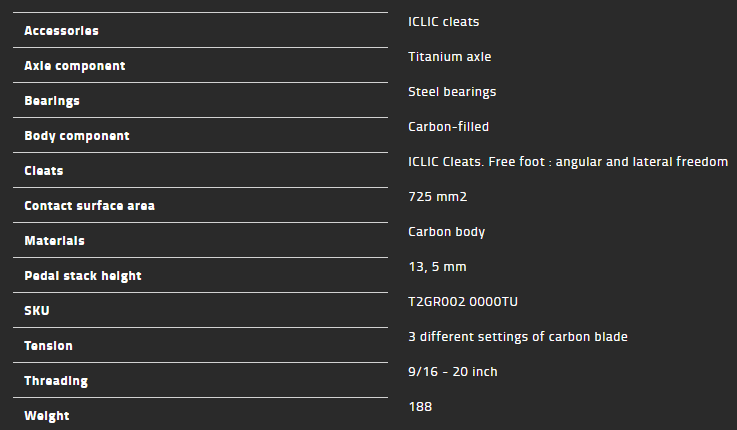Screen dimensions: 737x430
Task: Click the Body component label
Action: pyautogui.click(x=77, y=135)
